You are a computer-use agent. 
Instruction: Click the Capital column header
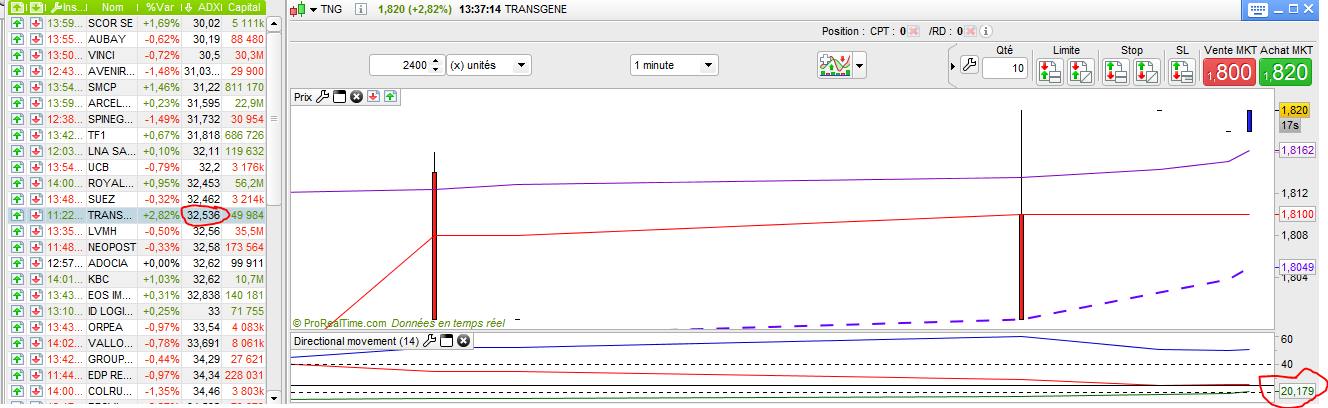pos(245,6)
